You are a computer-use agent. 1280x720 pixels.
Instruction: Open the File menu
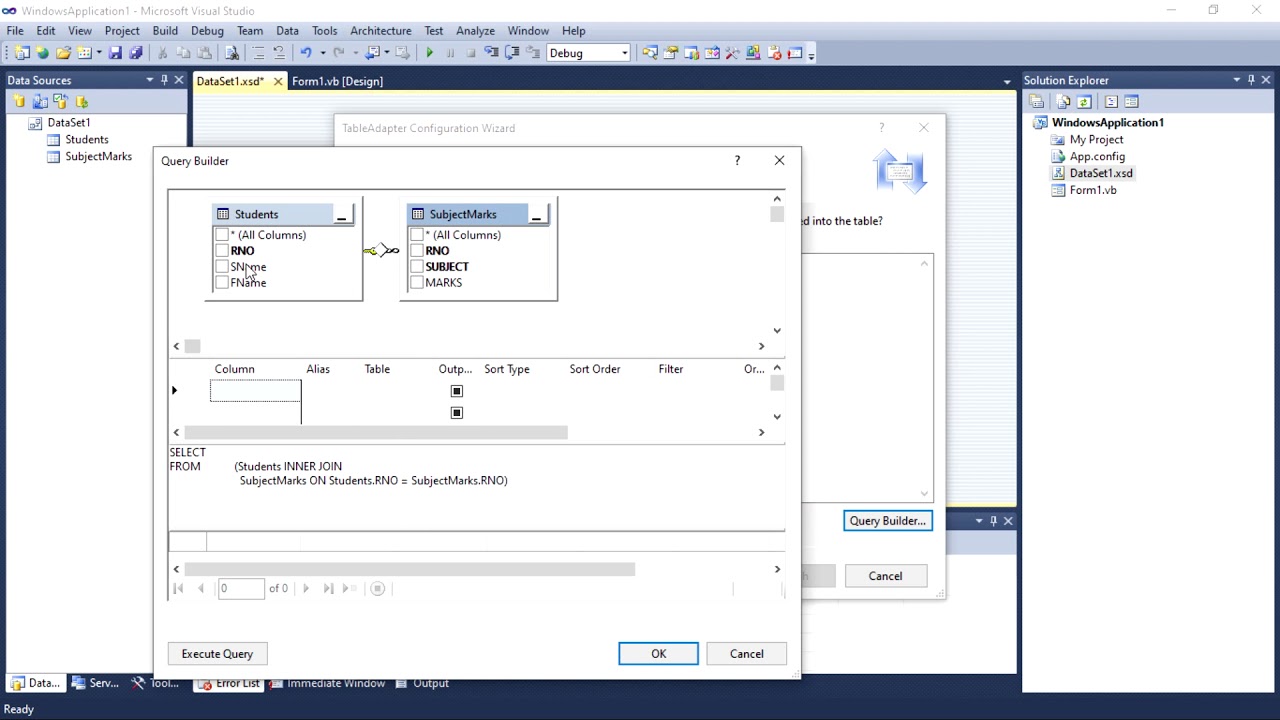coord(15,30)
